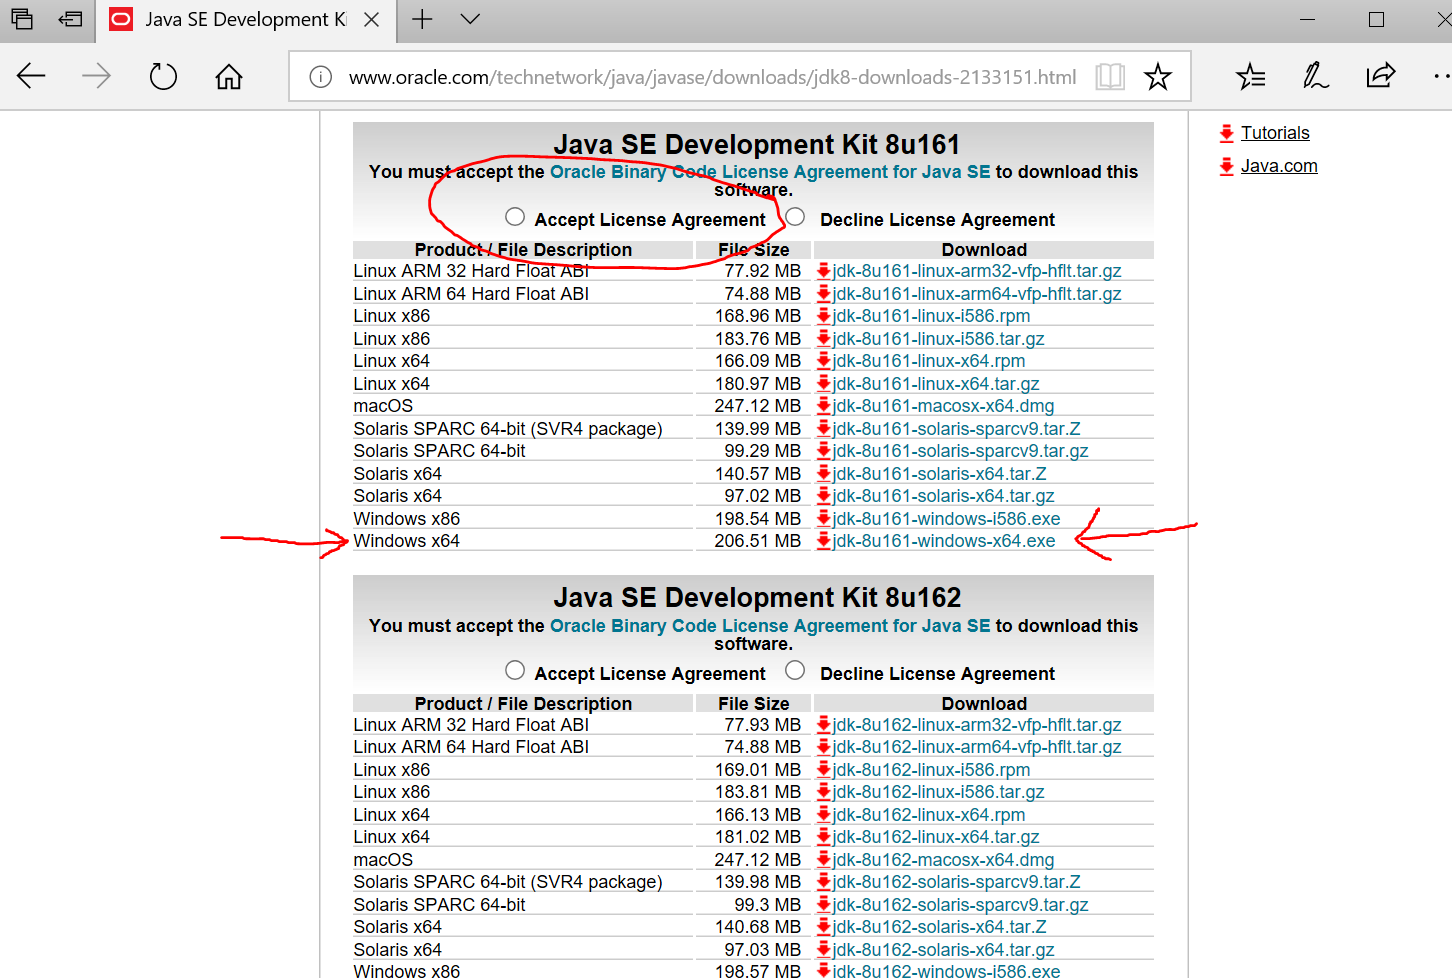Open a new tab with plus icon
The height and width of the screenshot is (978, 1452).
pyautogui.click(x=423, y=19)
